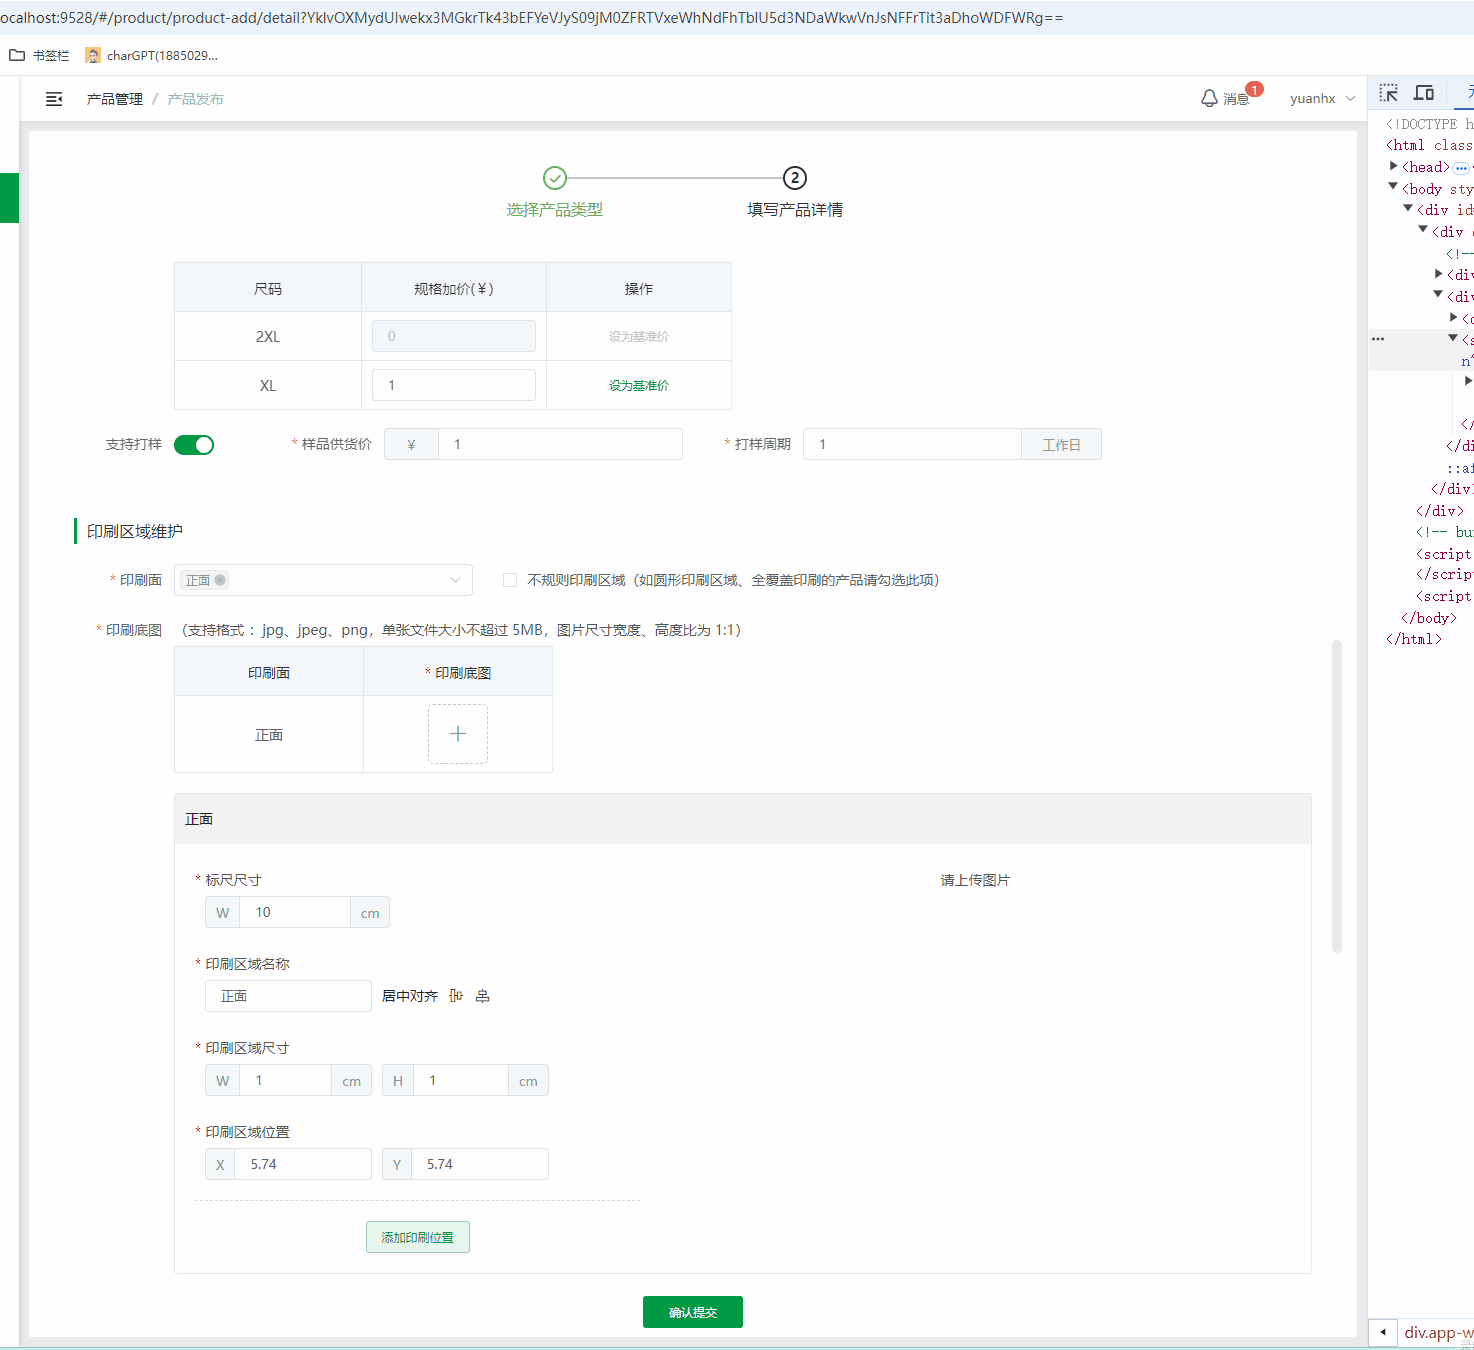Click the page vertical scrollbar
Screen dimensions: 1474x1350
[1337, 796]
